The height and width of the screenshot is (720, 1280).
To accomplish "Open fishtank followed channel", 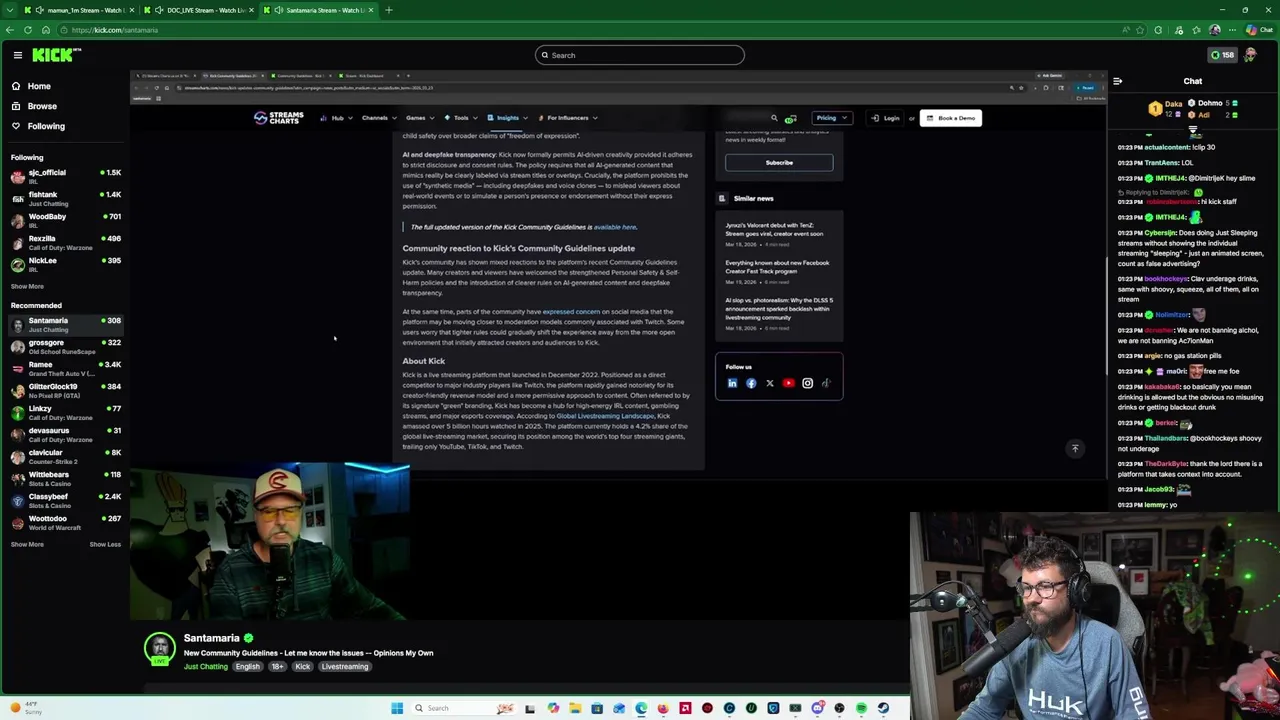I will click(65, 198).
